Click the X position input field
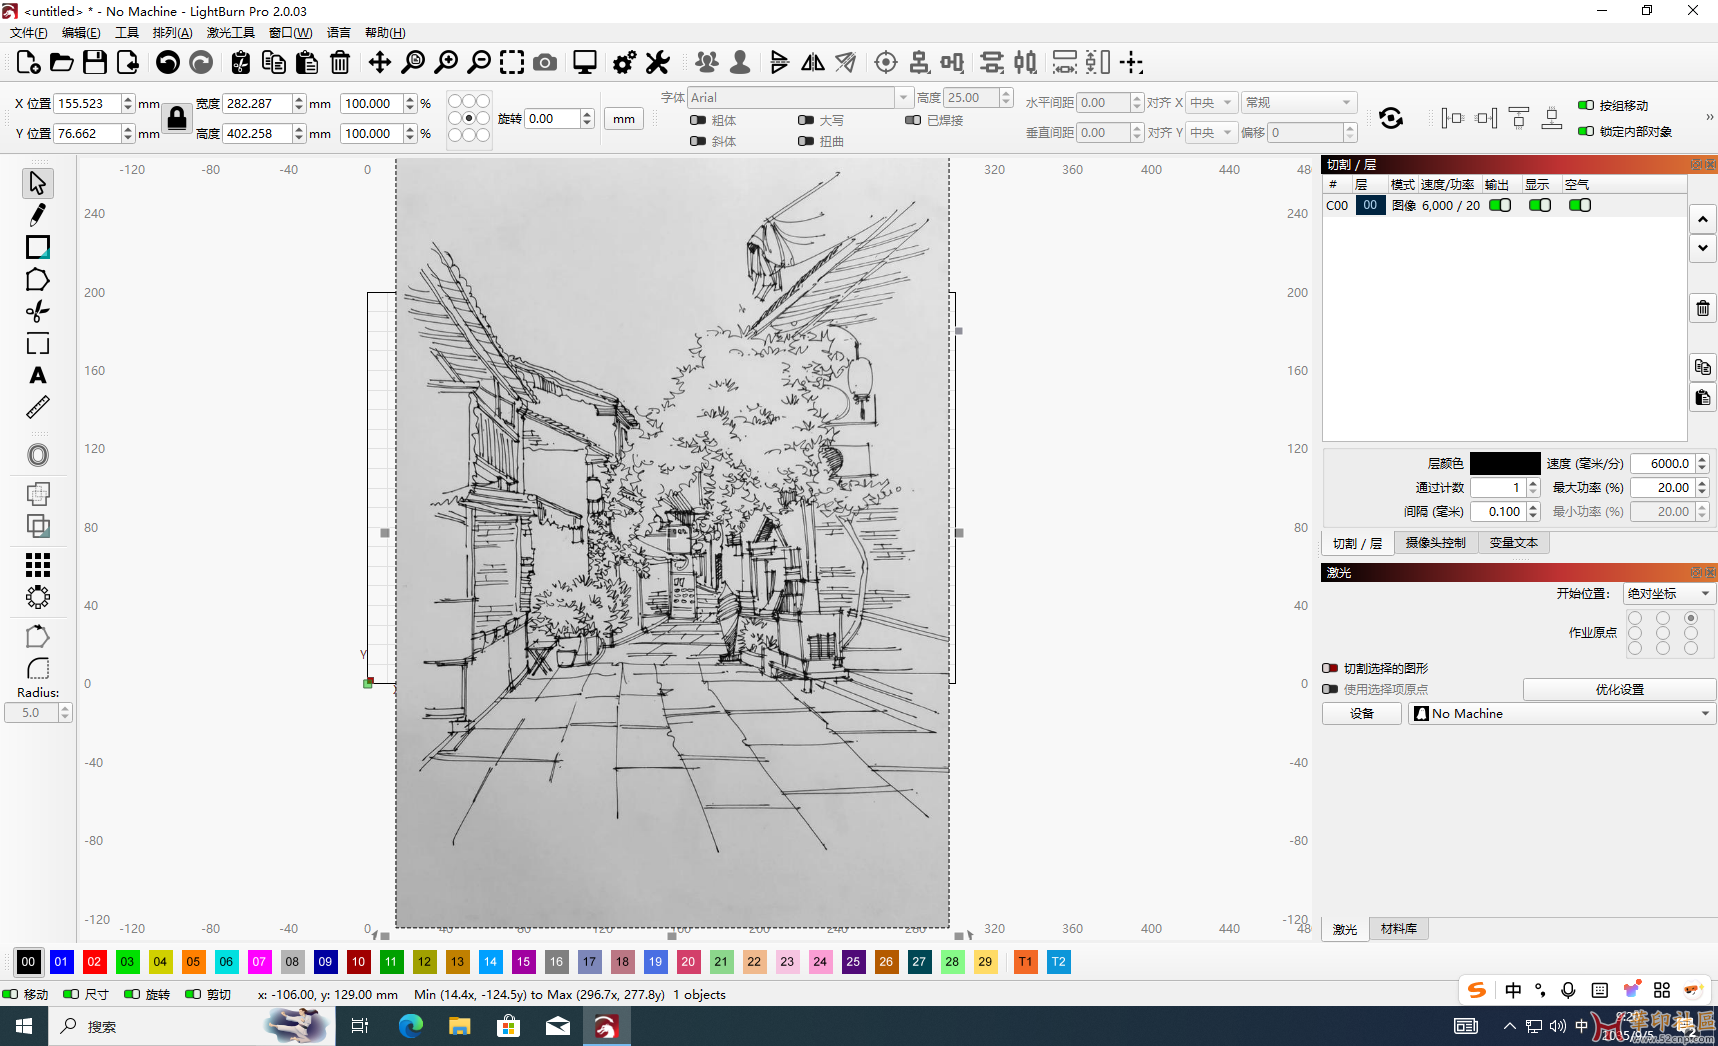The height and width of the screenshot is (1046, 1718). 88,103
